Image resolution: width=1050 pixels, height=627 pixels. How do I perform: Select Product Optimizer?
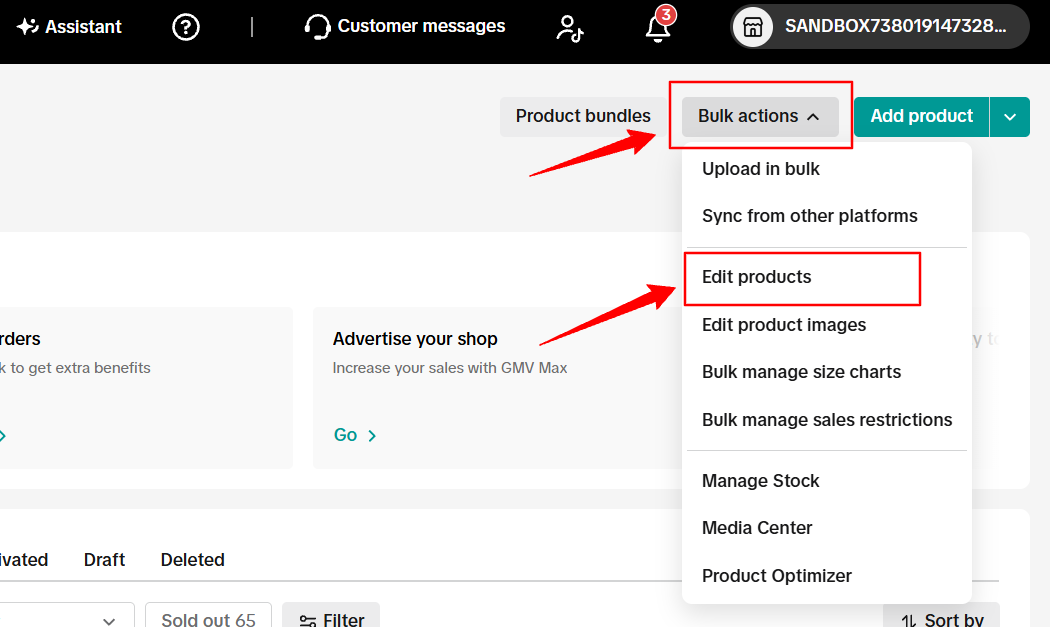776,576
